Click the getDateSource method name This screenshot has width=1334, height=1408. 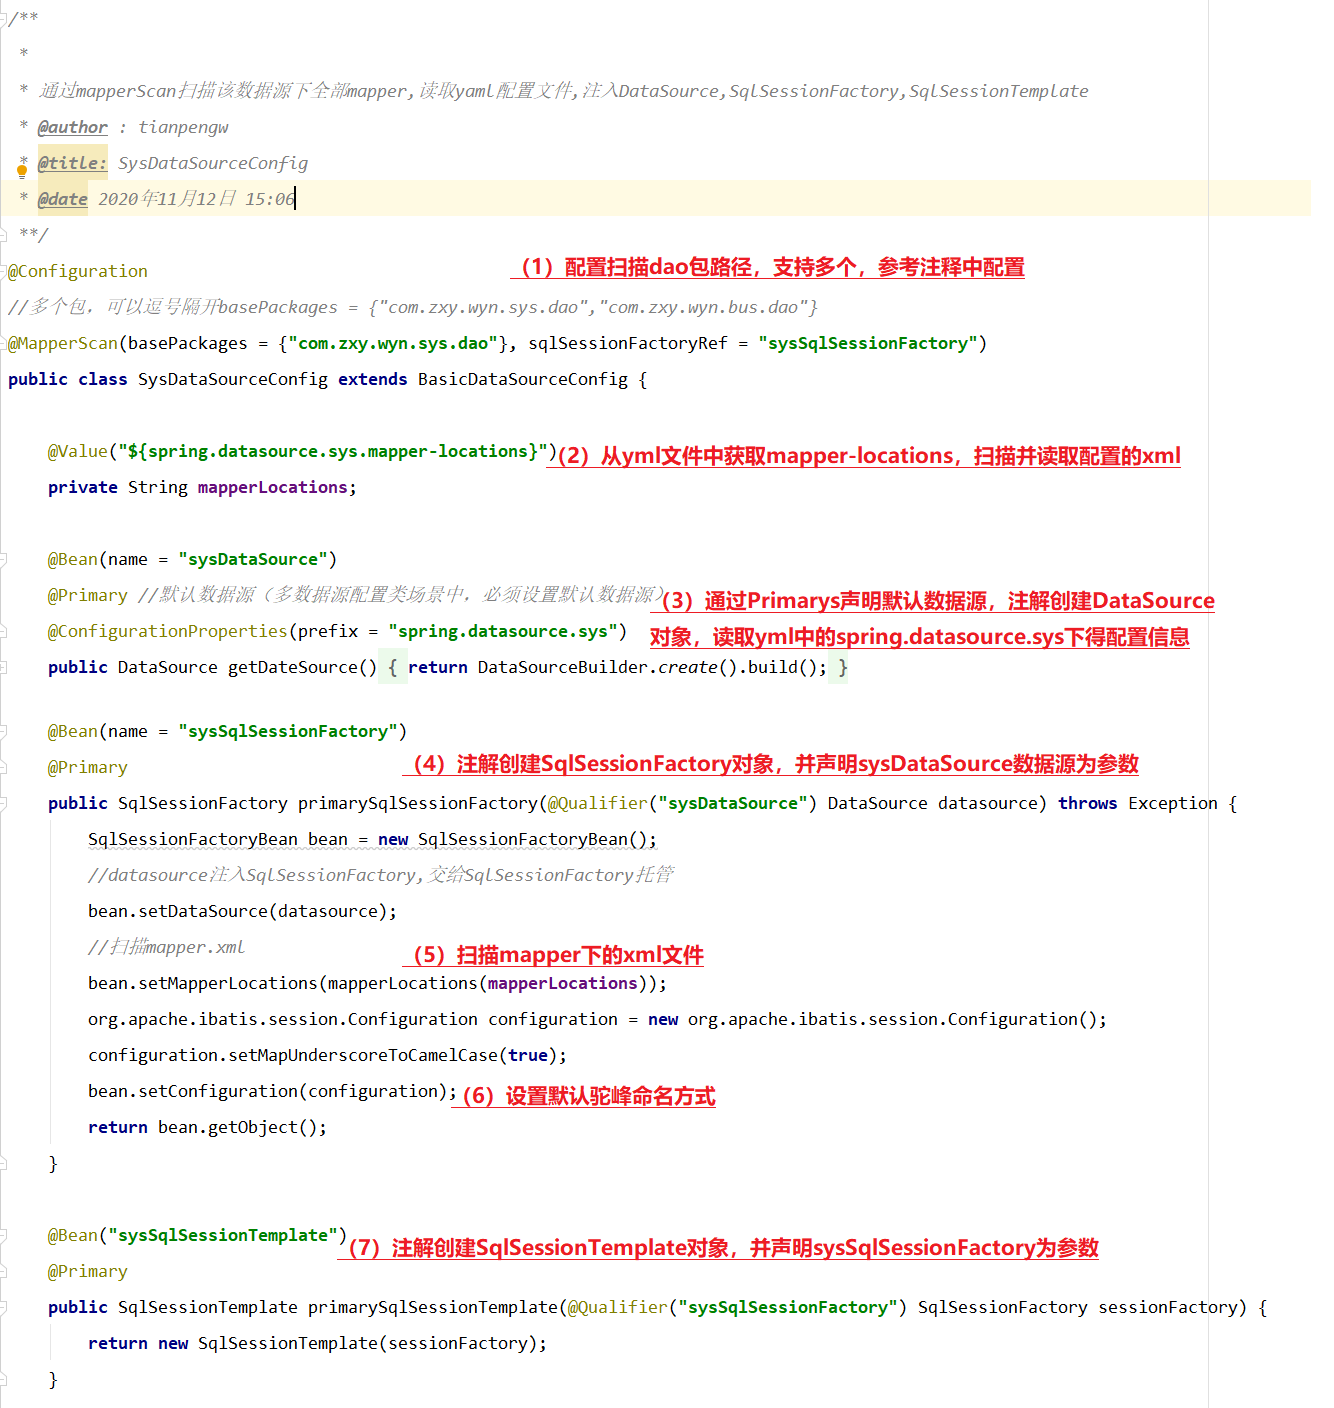[x=293, y=667]
